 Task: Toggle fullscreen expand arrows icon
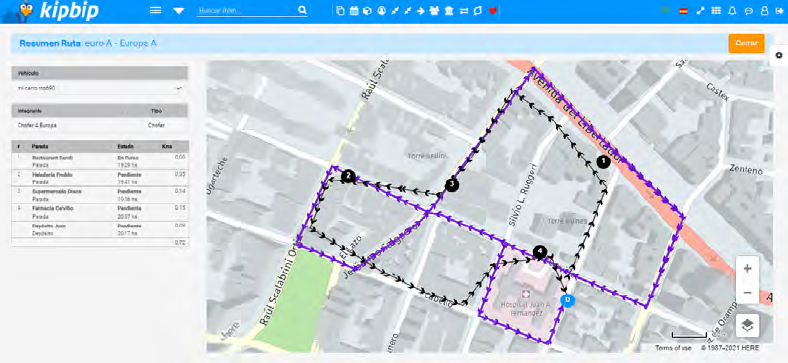700,11
